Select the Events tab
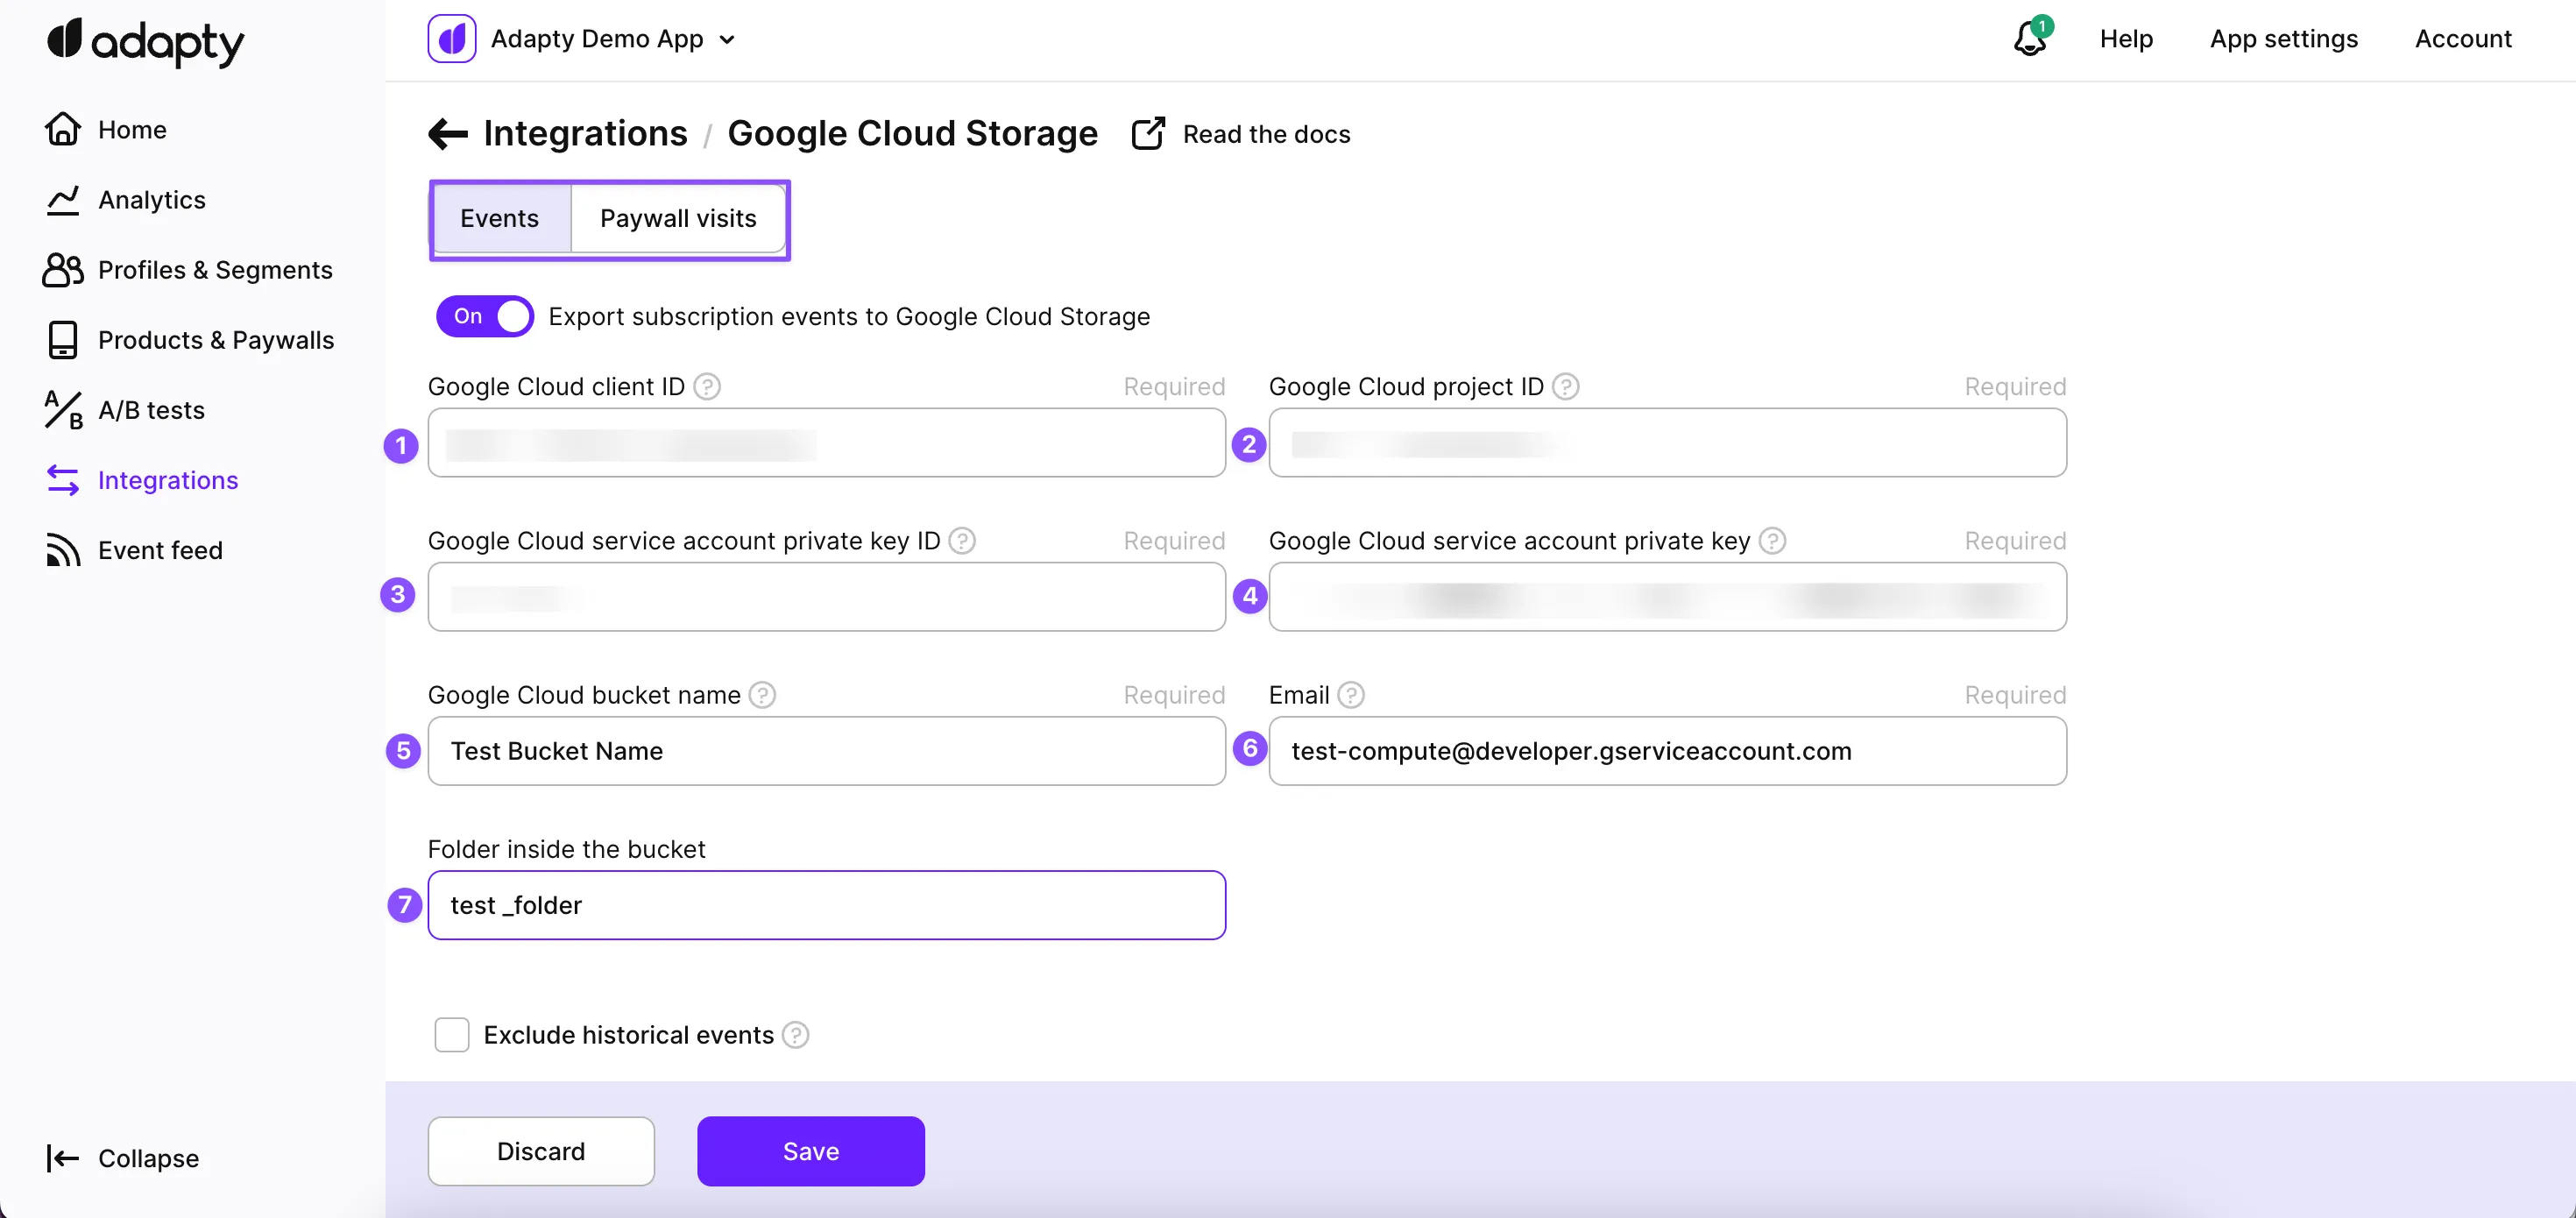 point(500,218)
